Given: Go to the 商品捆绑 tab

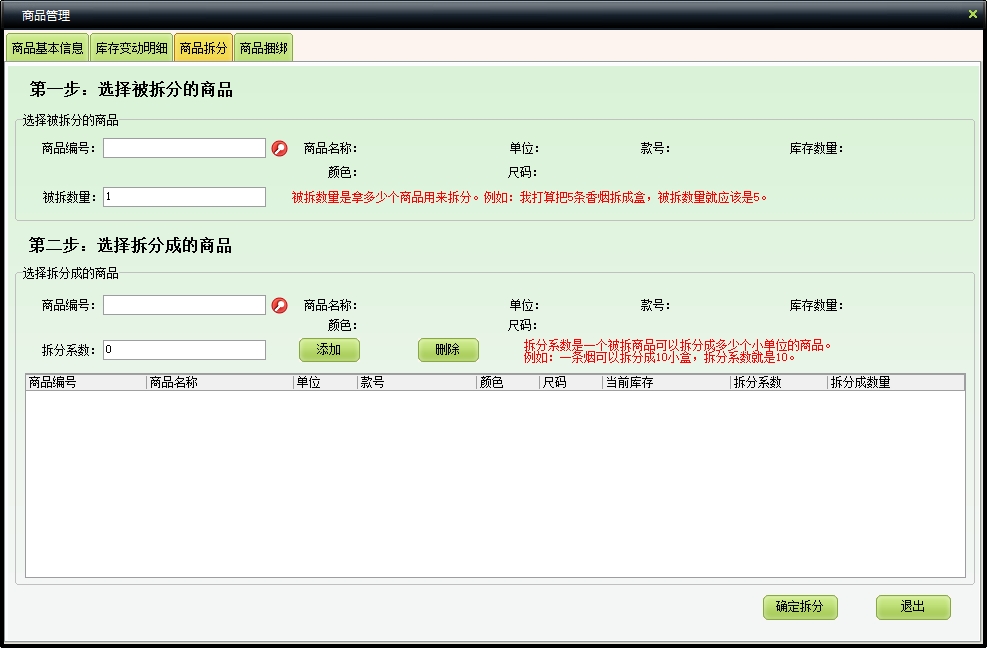Looking at the screenshot, I should click(x=263, y=48).
